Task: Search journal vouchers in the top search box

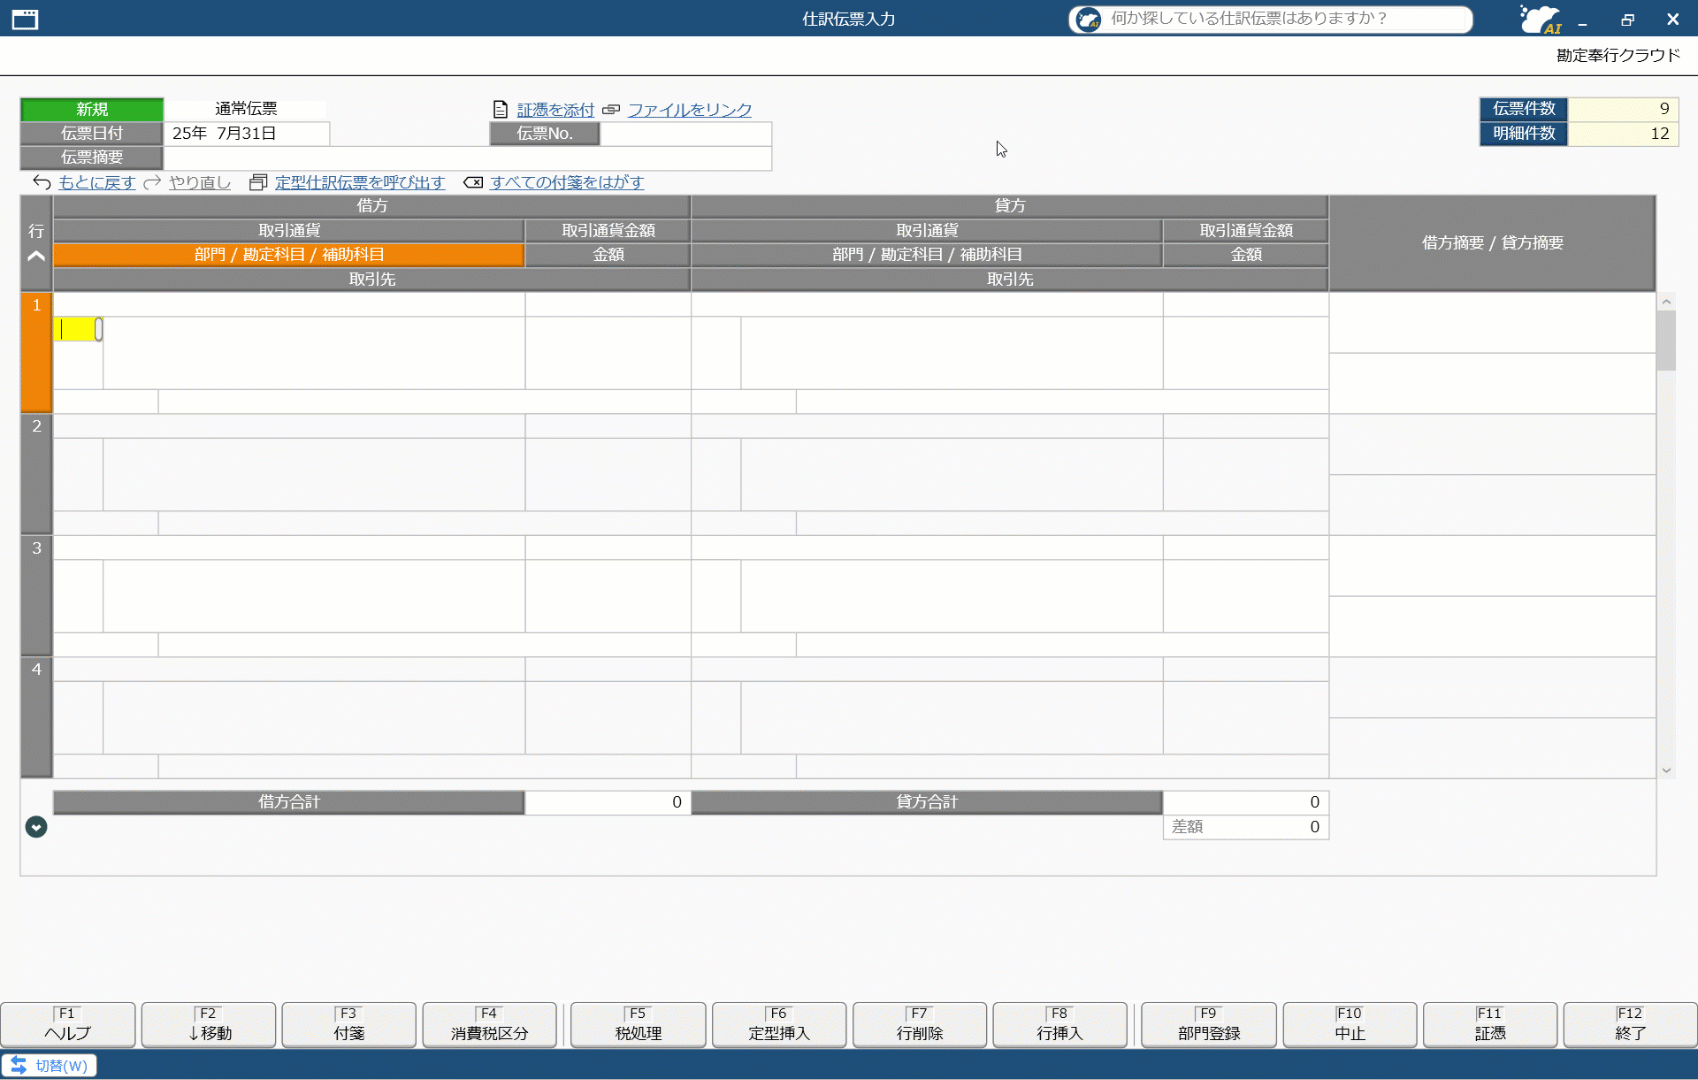Action: tap(1270, 19)
